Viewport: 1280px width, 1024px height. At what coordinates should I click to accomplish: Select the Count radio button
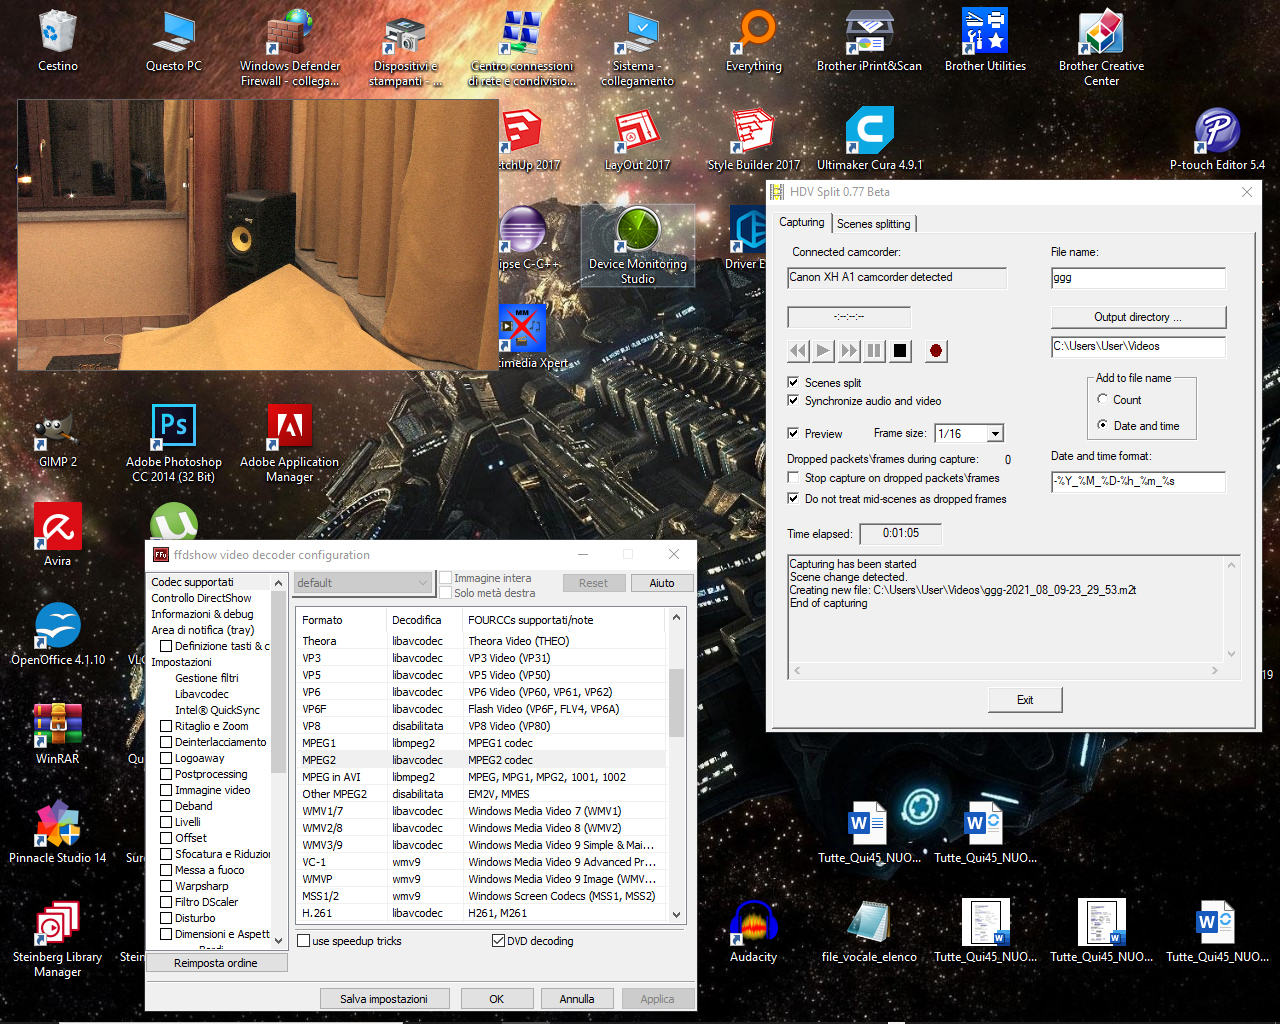point(1103,400)
